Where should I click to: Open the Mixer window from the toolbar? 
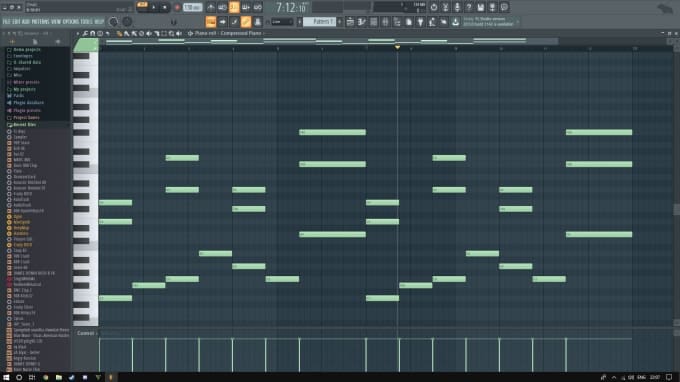click(386, 22)
